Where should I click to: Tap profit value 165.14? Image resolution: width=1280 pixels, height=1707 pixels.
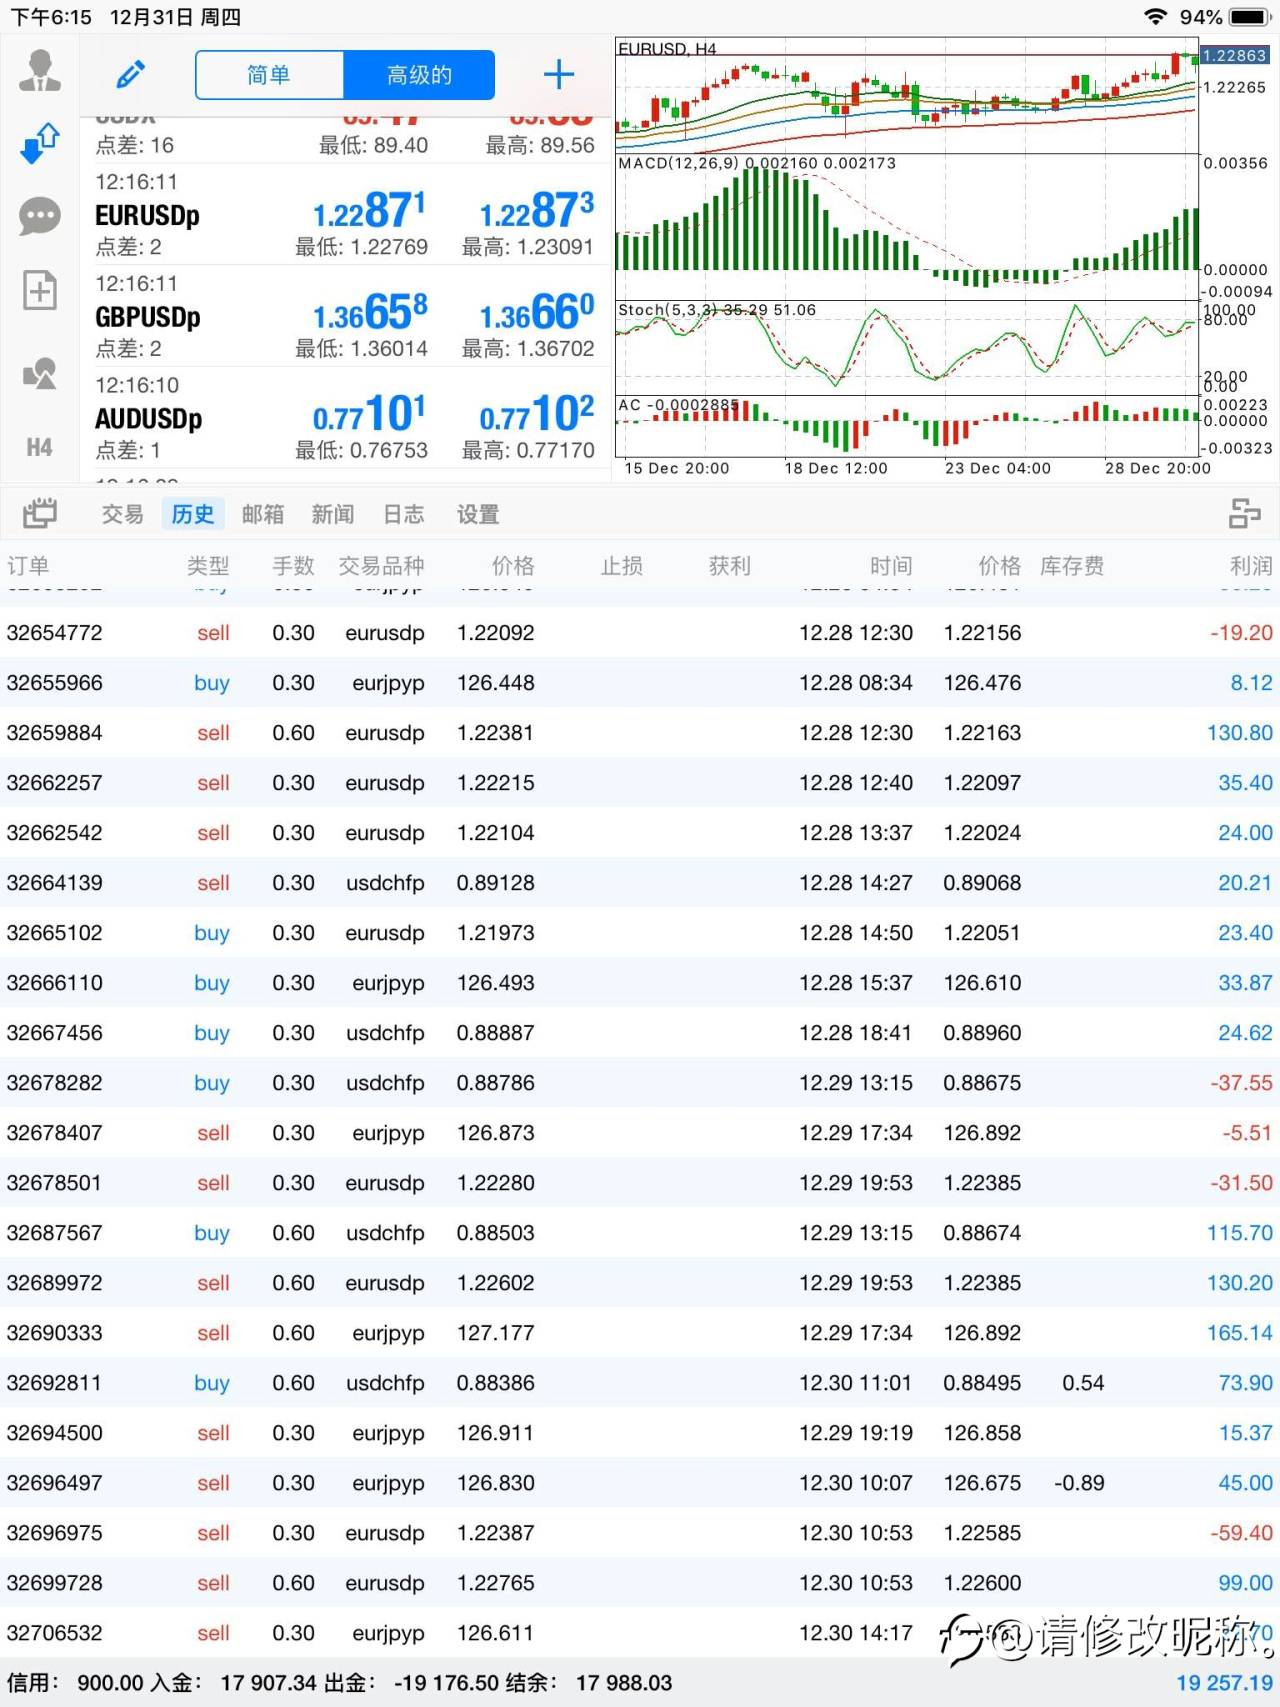(x=1239, y=1333)
